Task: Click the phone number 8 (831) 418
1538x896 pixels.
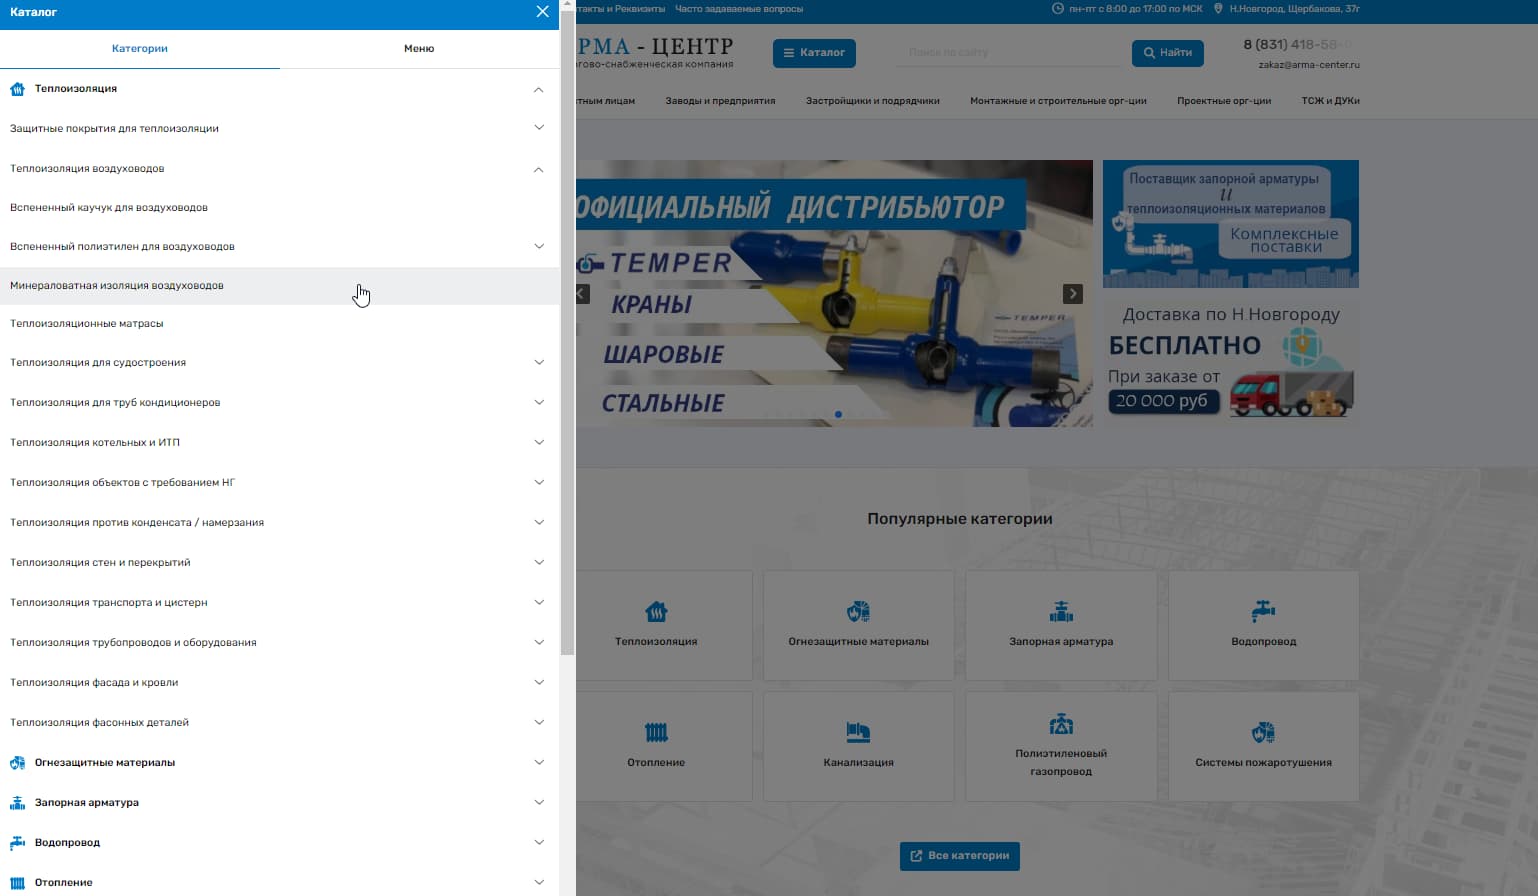Action: point(1297,44)
